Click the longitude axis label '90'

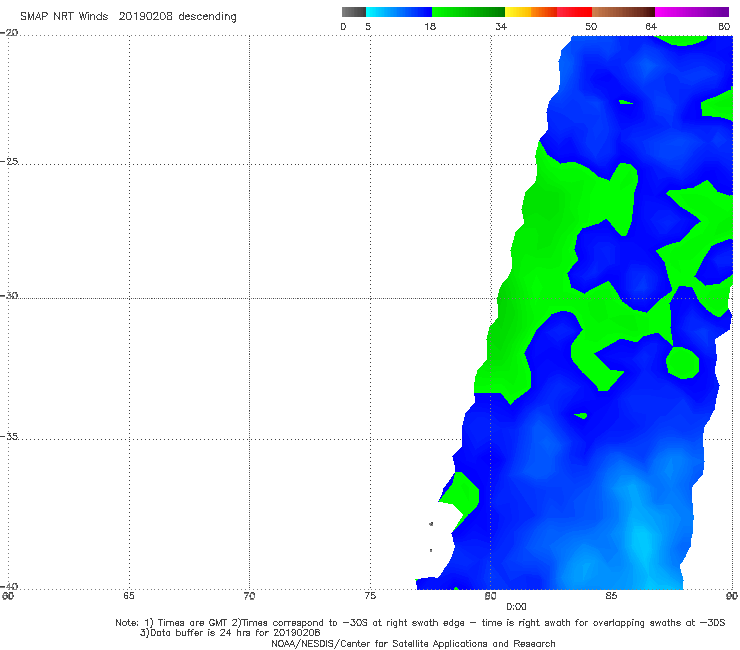click(x=732, y=596)
